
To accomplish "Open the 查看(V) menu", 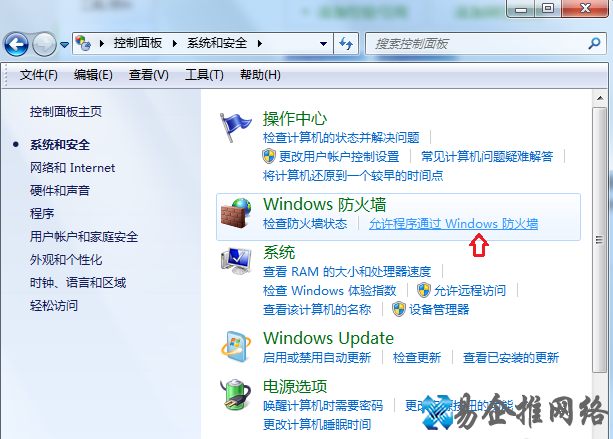I will click(x=148, y=75).
